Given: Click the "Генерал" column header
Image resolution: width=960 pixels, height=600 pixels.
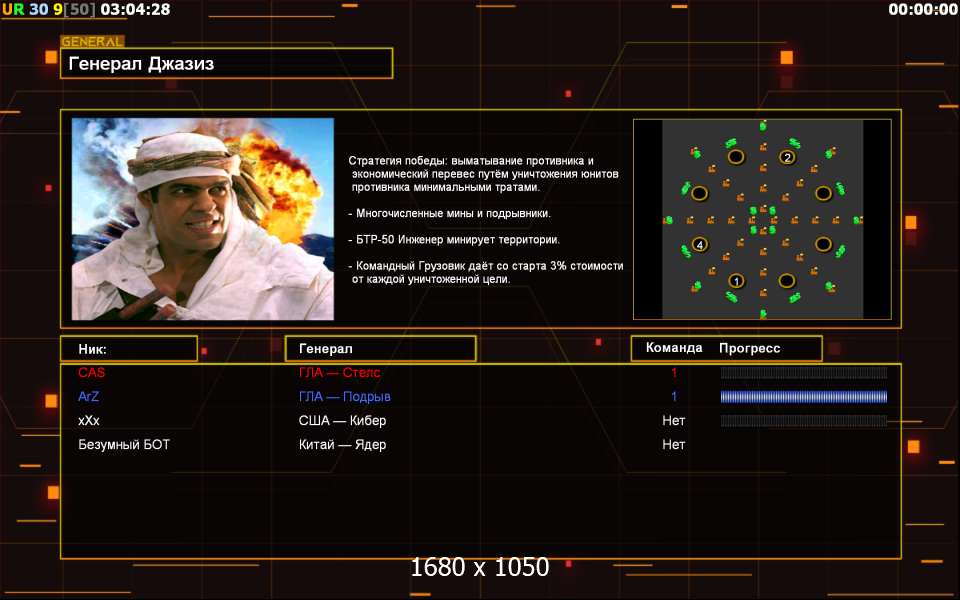Looking at the screenshot, I should point(380,348).
